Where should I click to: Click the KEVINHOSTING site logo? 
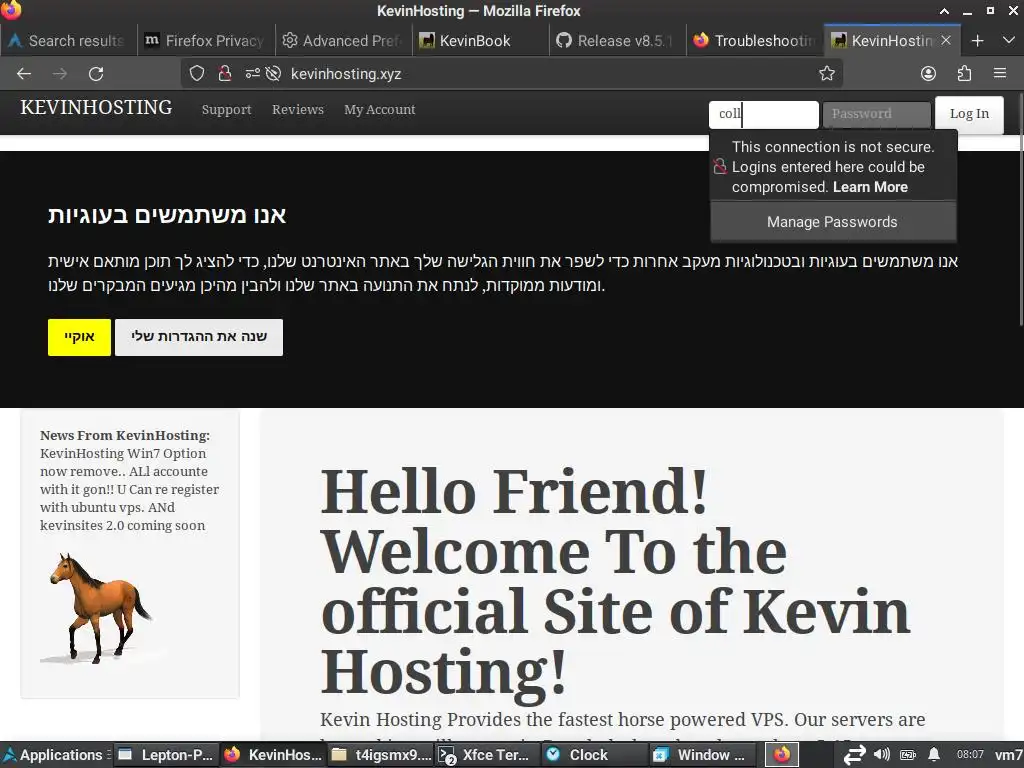[x=96, y=108]
